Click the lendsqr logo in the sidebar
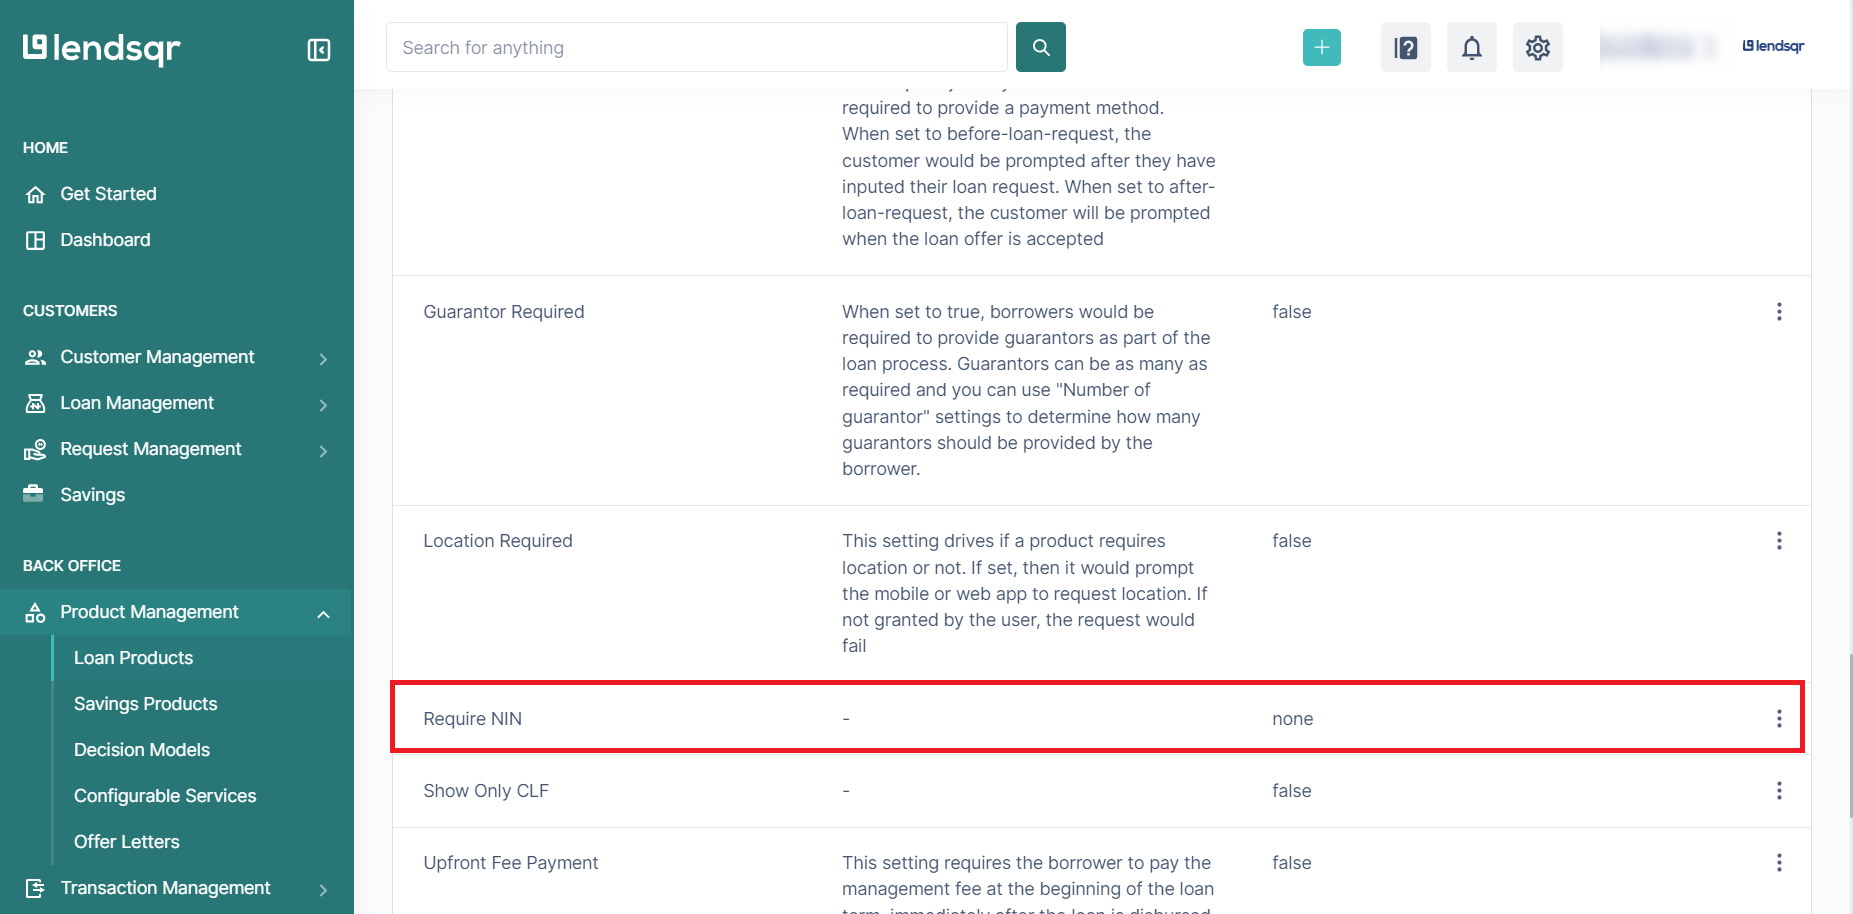 pyautogui.click(x=101, y=49)
